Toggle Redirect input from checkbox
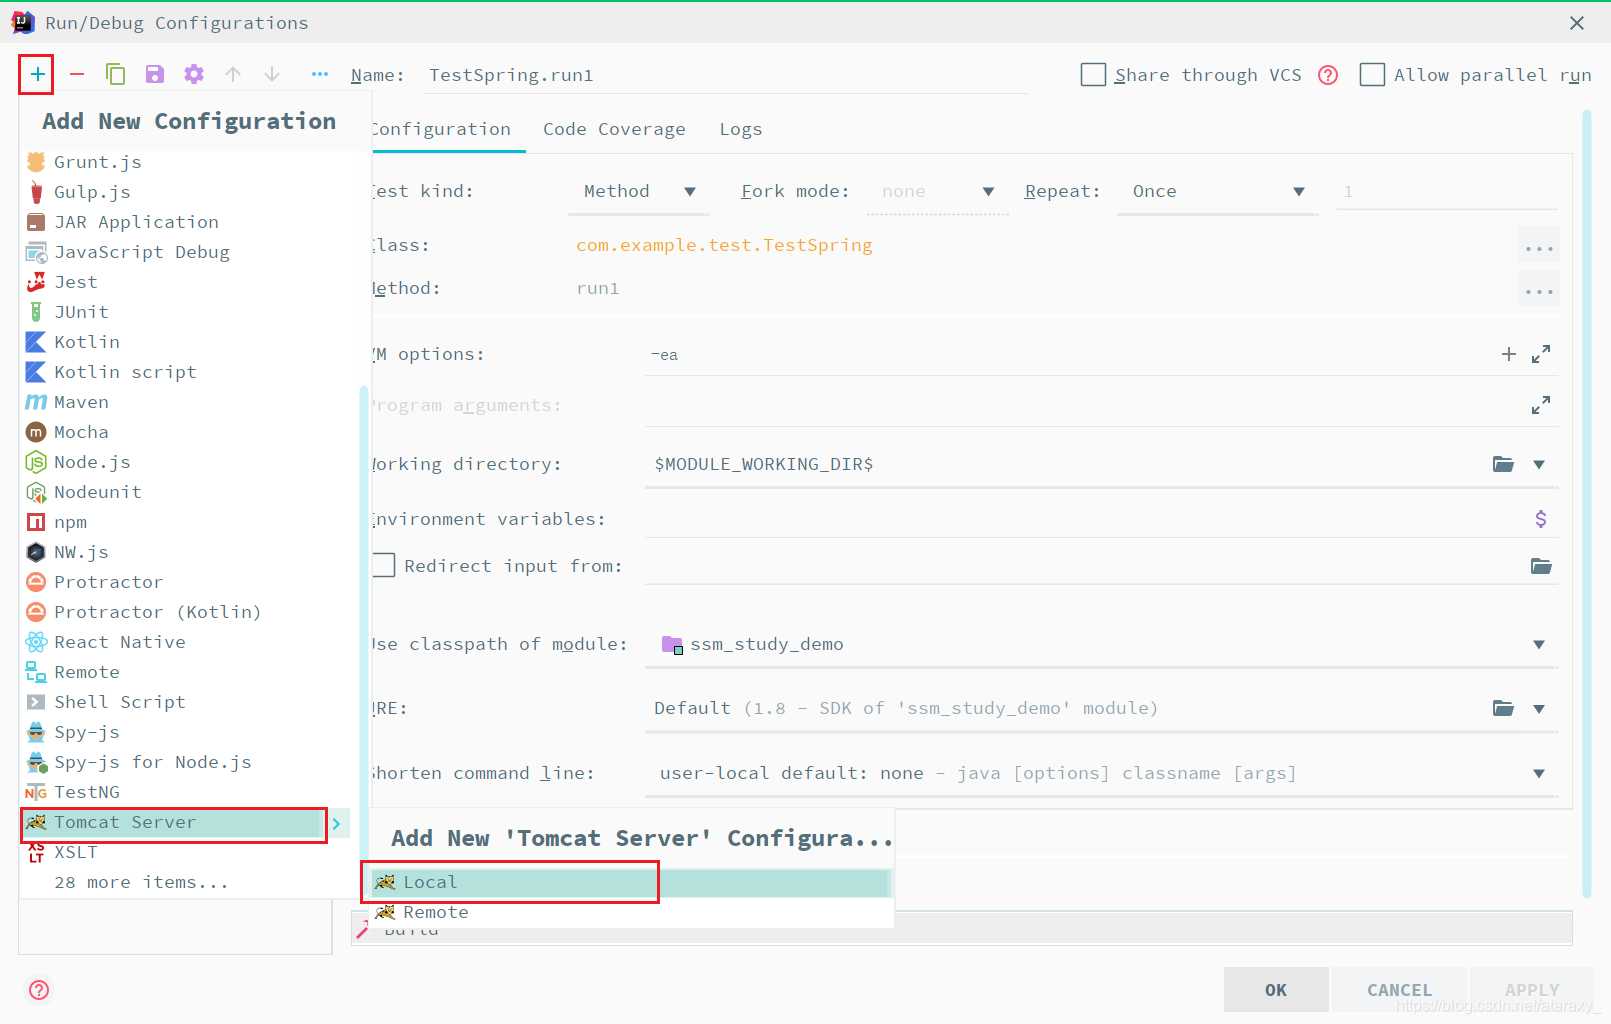 click(x=384, y=565)
